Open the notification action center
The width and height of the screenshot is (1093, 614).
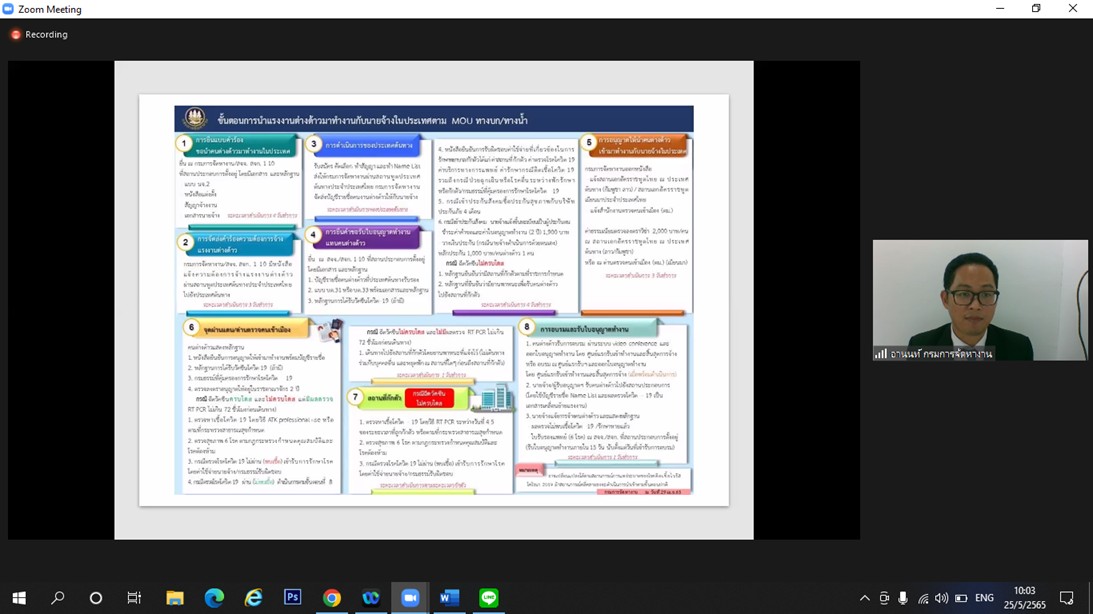(1067, 598)
